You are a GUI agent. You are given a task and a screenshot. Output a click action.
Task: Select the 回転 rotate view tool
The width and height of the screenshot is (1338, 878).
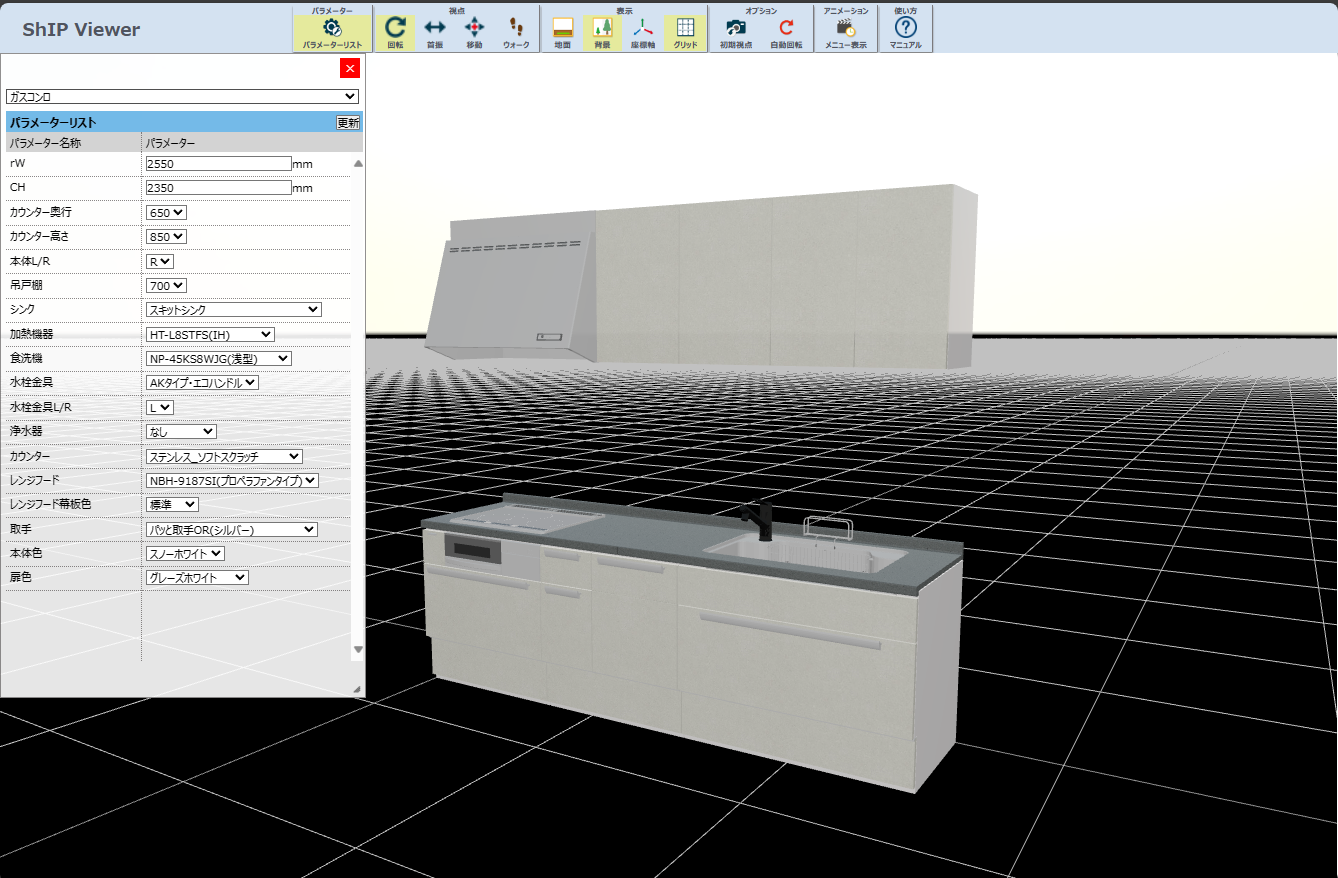[x=395, y=28]
